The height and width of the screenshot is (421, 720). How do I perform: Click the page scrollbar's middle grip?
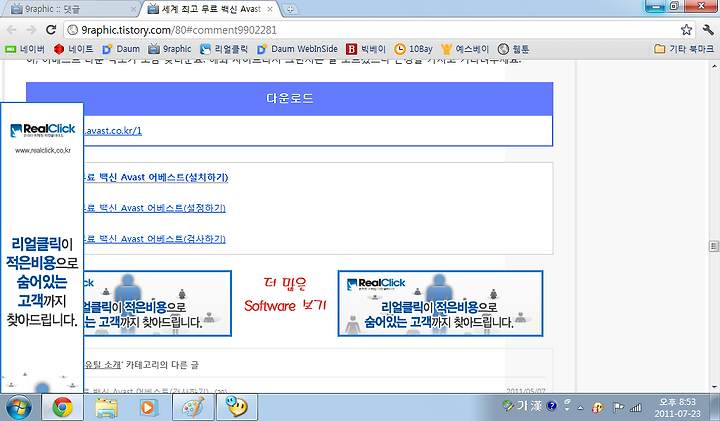[714, 246]
